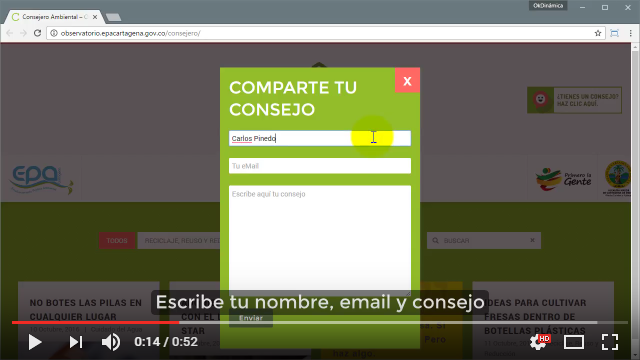Click the Buscar search box

click(480, 241)
